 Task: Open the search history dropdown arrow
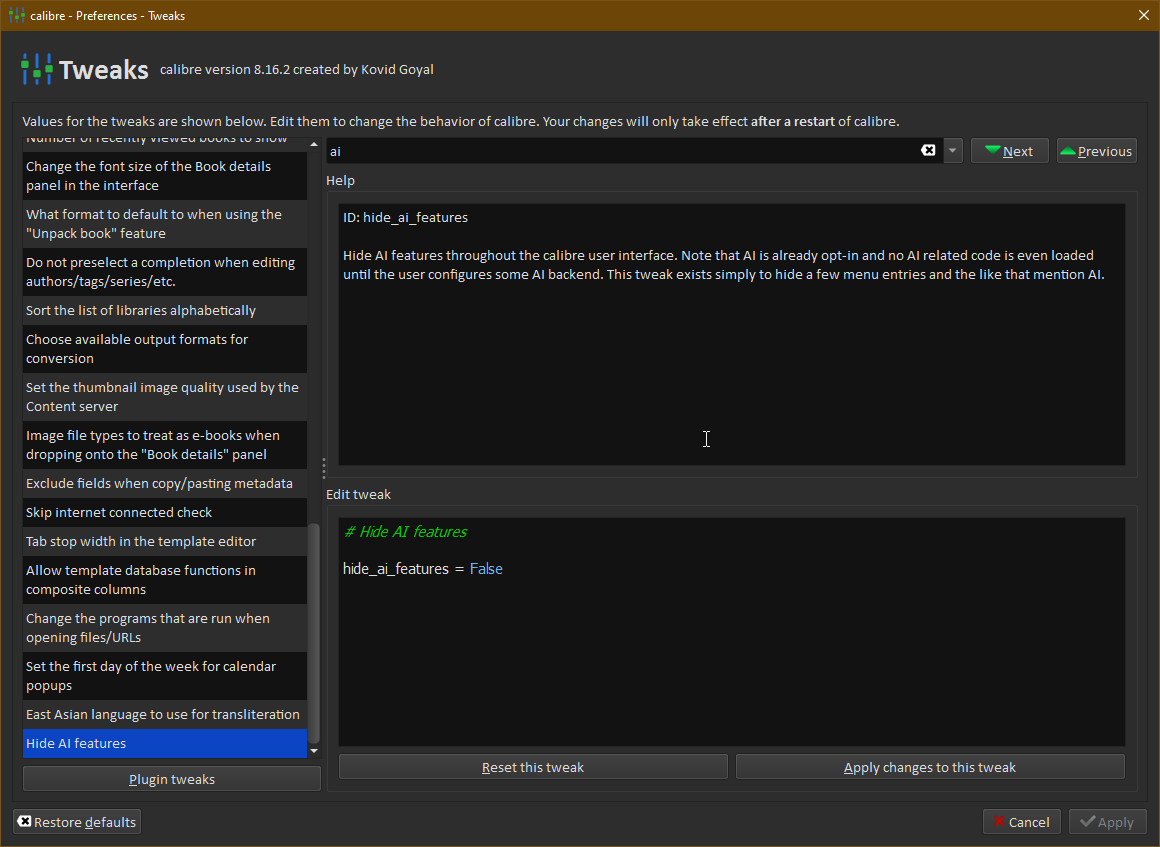[x=953, y=151]
